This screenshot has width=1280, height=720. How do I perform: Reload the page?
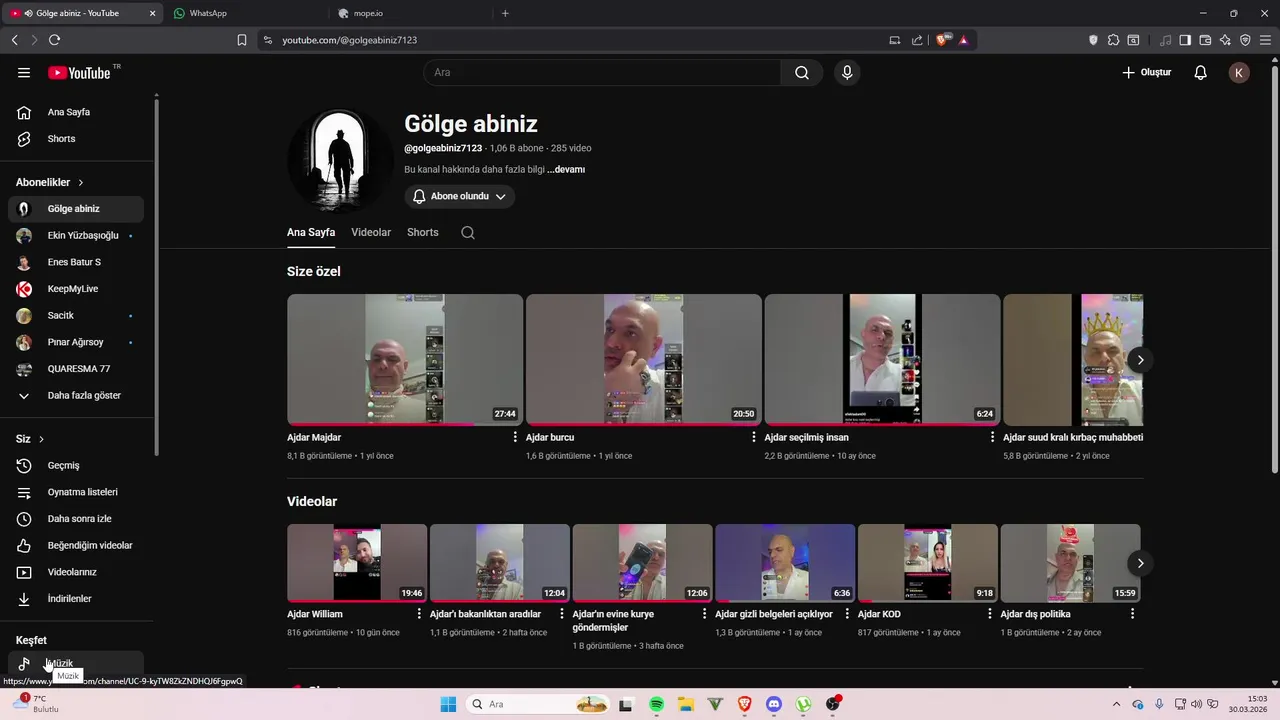pos(54,40)
